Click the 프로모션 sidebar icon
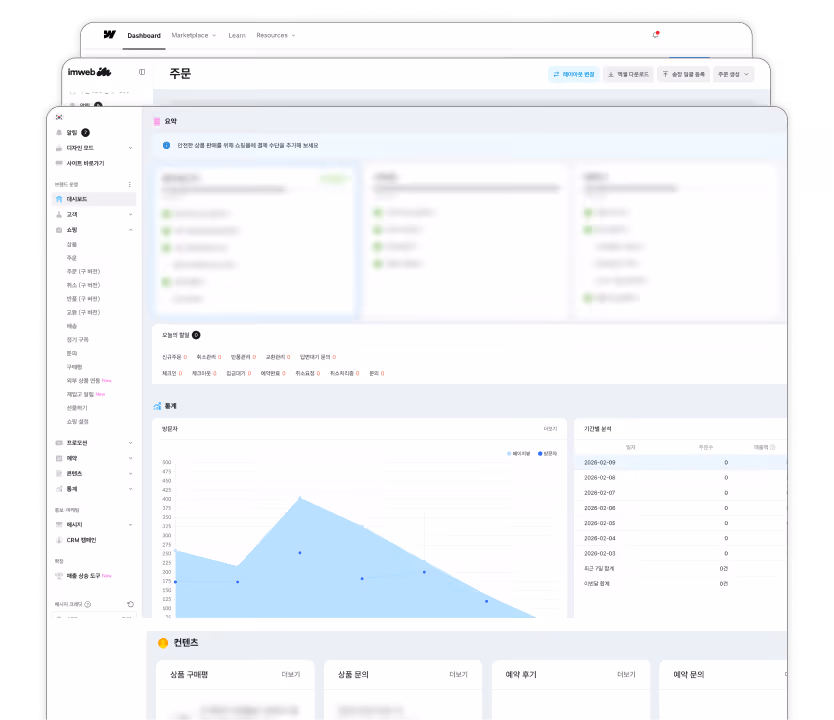Screen dimensions: 834x720 point(59,442)
